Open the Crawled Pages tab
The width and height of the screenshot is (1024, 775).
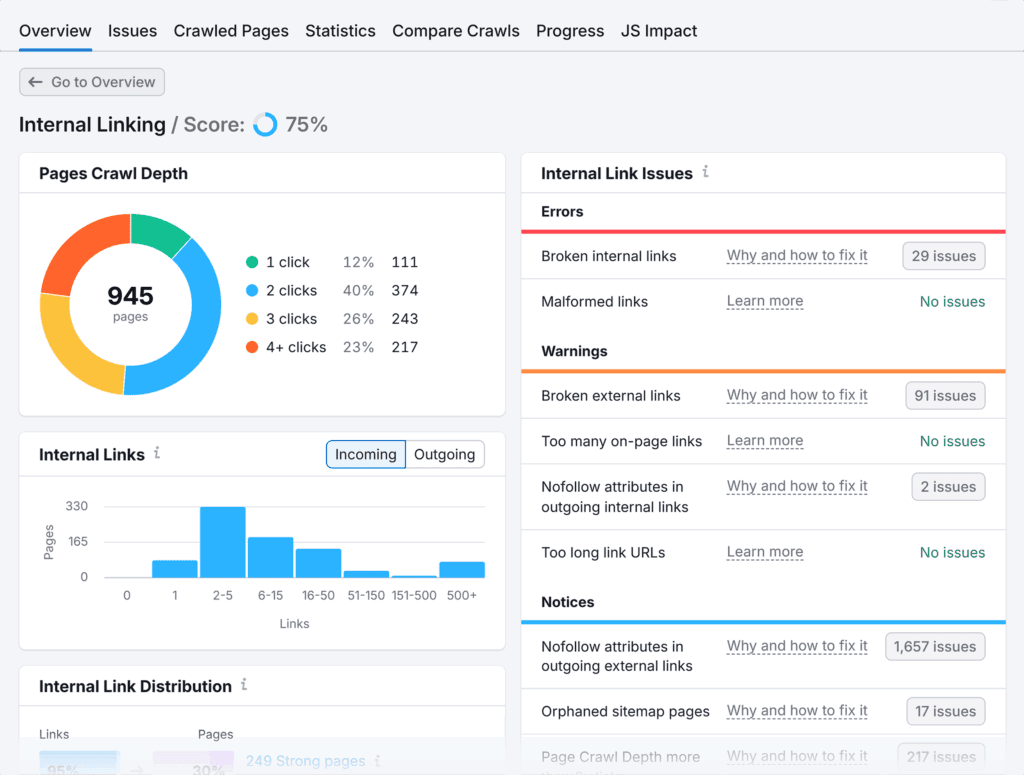pos(231,31)
